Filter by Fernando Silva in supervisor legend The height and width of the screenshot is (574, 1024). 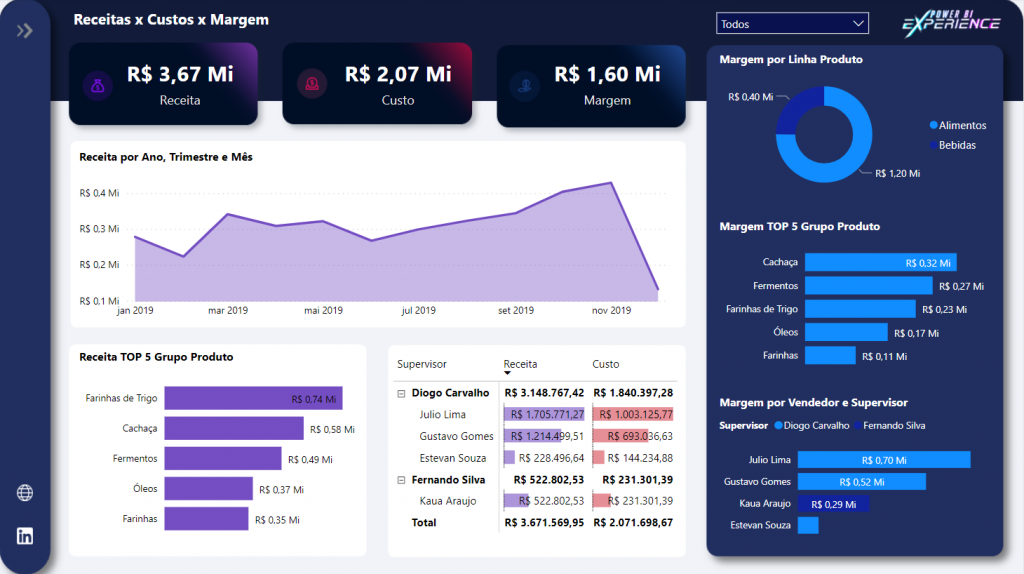coord(892,425)
